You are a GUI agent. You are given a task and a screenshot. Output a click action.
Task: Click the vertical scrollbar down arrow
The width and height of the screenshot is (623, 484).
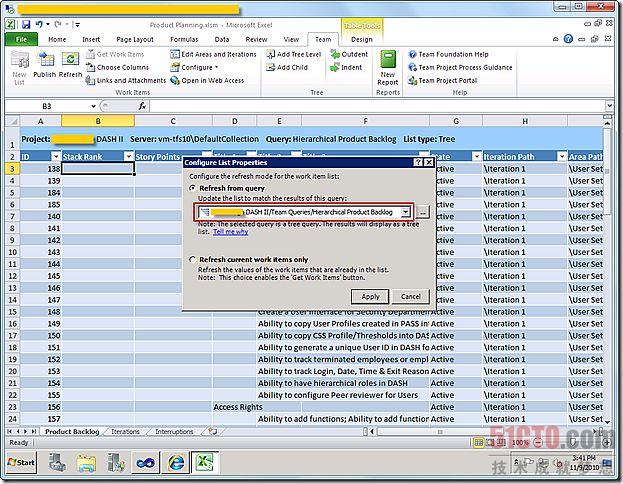click(x=607, y=420)
